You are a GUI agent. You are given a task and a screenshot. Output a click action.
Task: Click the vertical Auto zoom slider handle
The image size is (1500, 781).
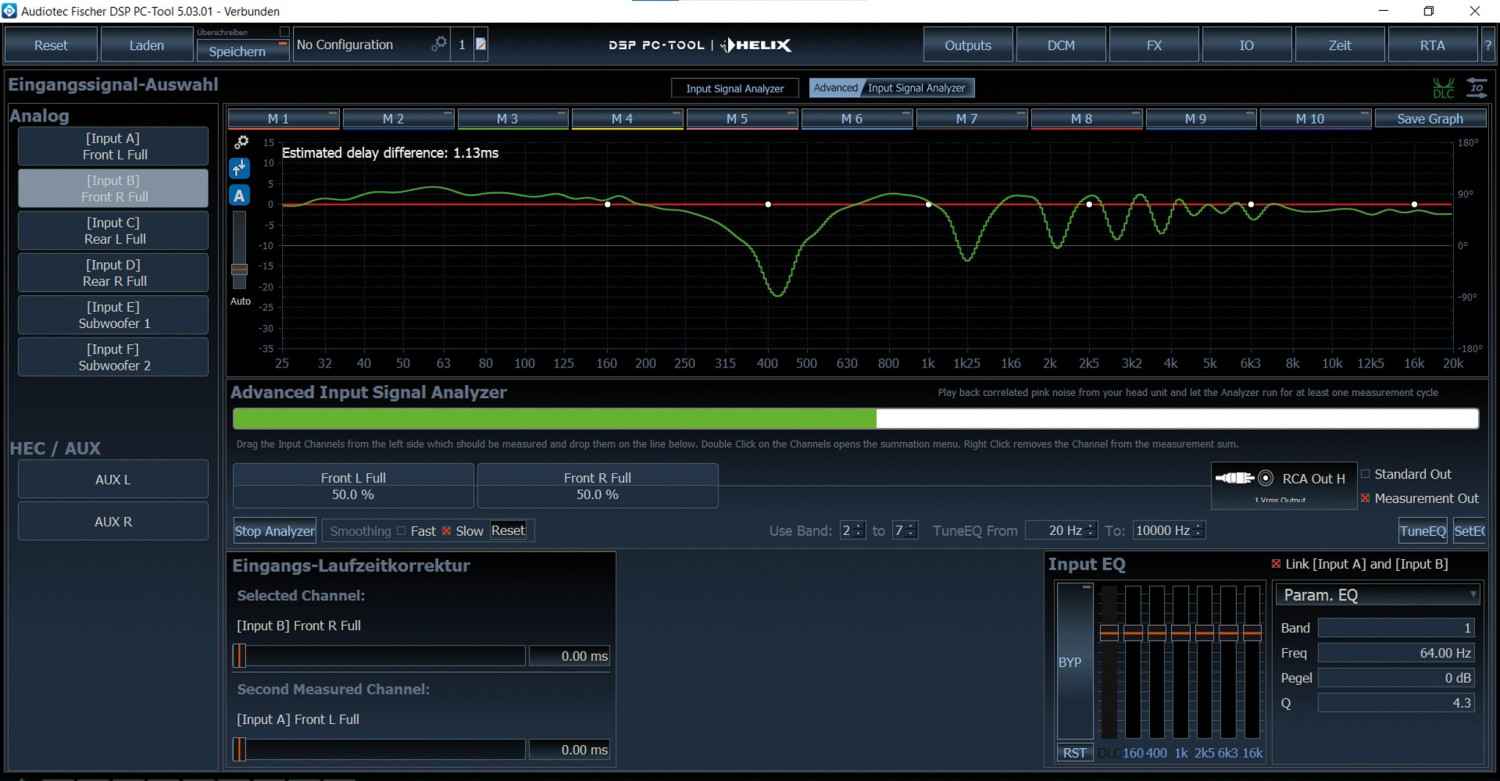point(239,269)
